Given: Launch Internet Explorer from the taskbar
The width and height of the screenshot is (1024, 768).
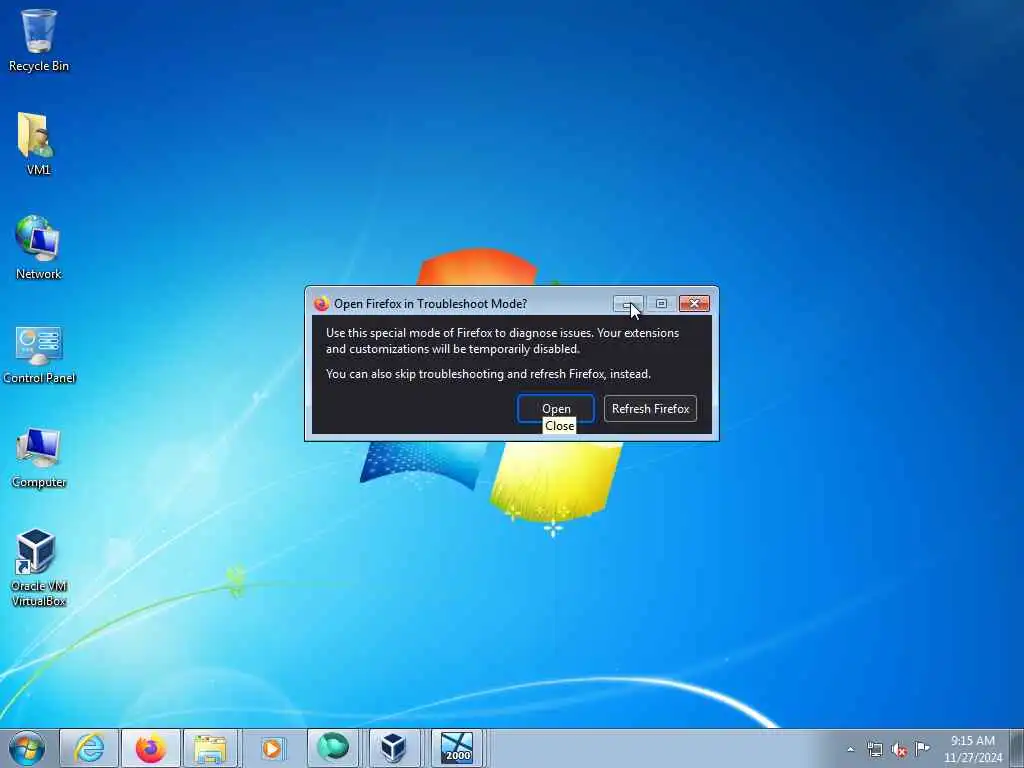Looking at the screenshot, I should (x=89, y=748).
